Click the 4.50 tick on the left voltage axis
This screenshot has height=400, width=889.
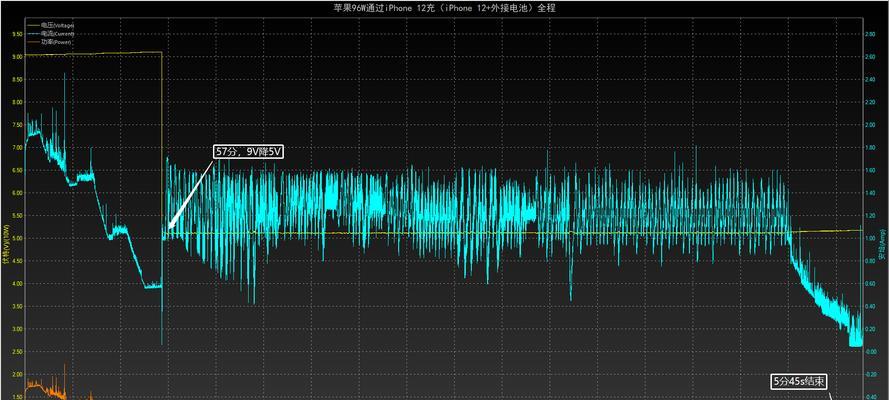[x=17, y=261]
